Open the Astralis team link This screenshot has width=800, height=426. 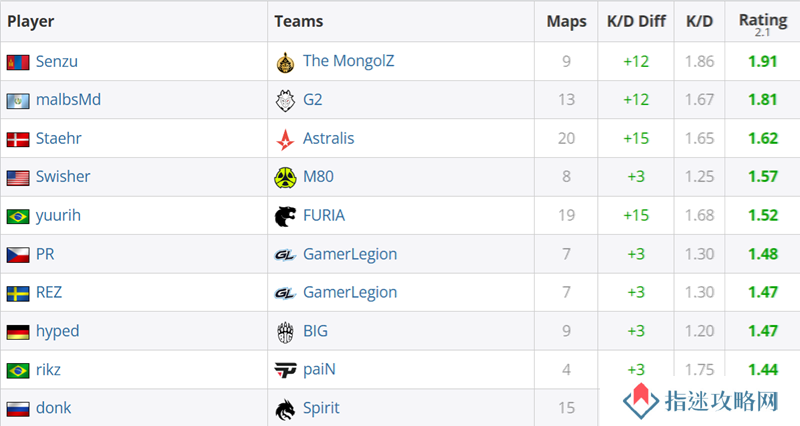tap(329, 138)
